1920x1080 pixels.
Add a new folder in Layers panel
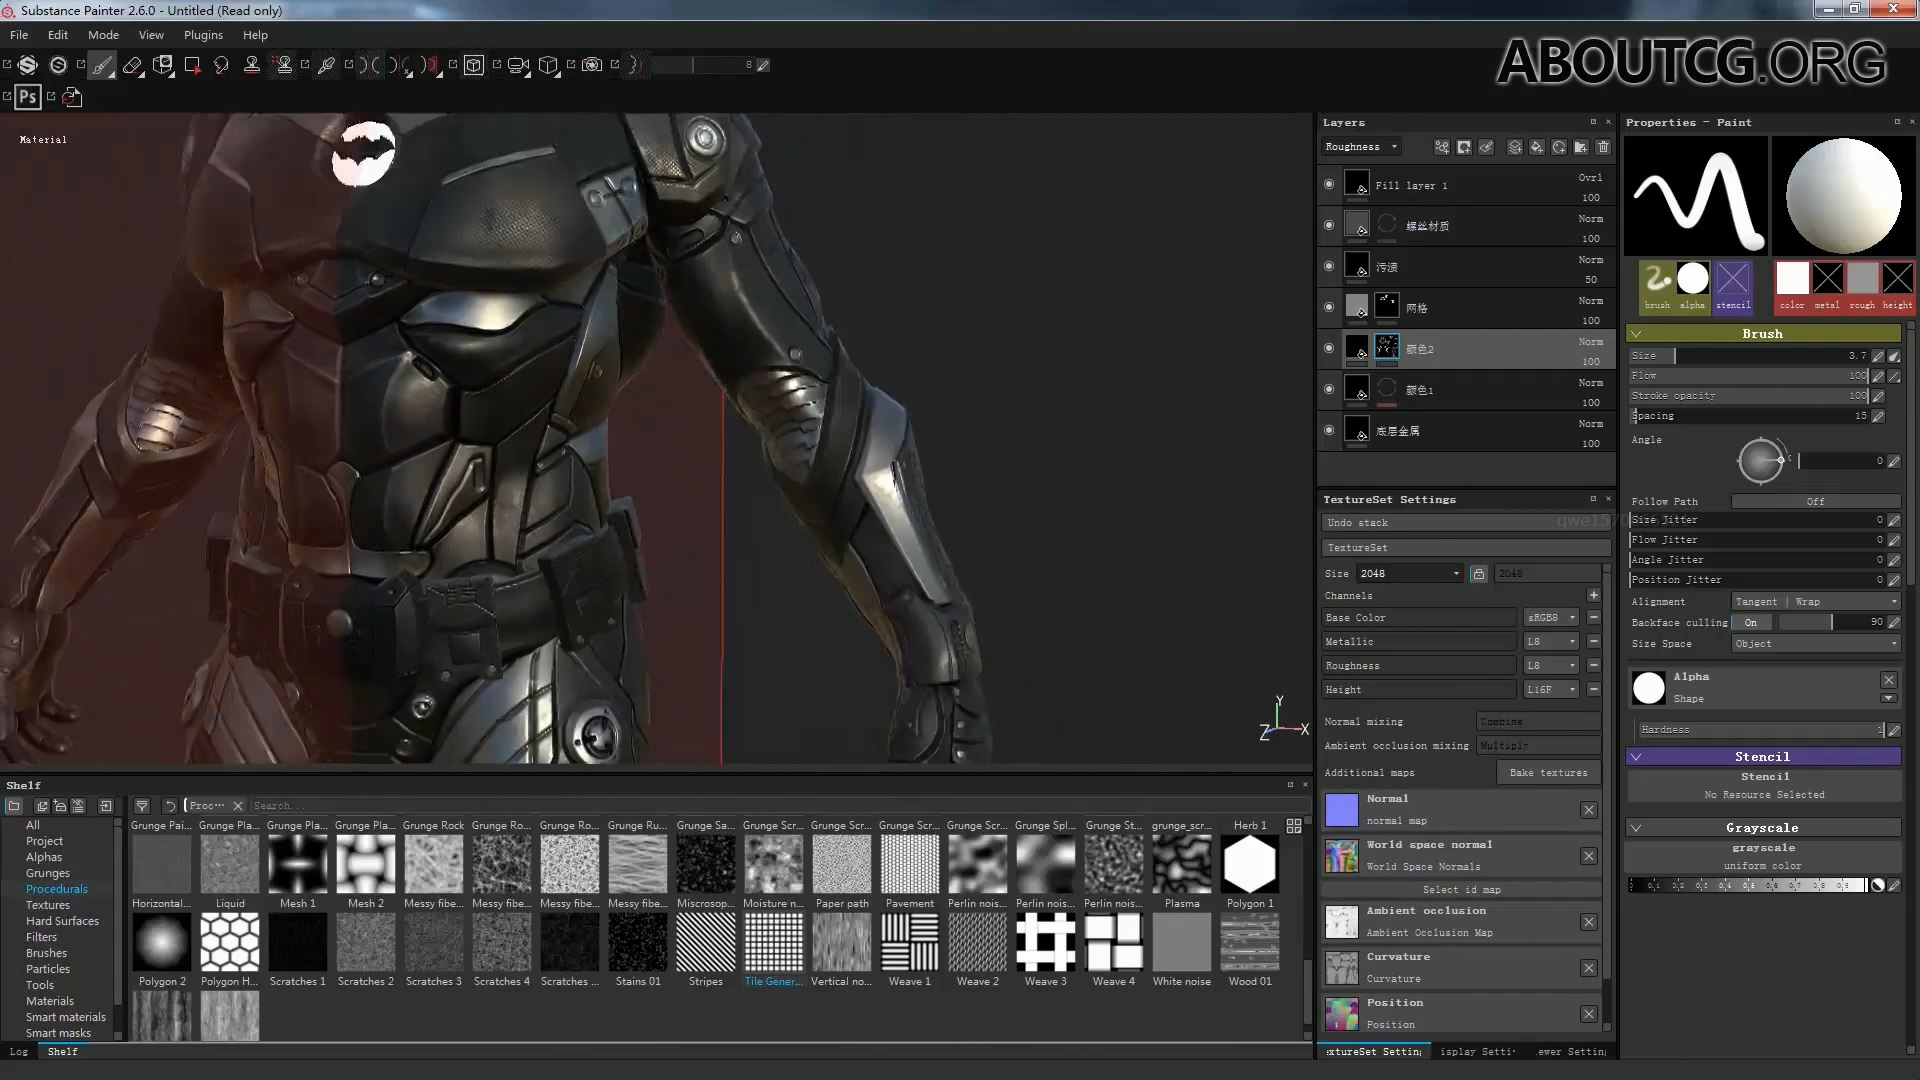pyautogui.click(x=1581, y=147)
